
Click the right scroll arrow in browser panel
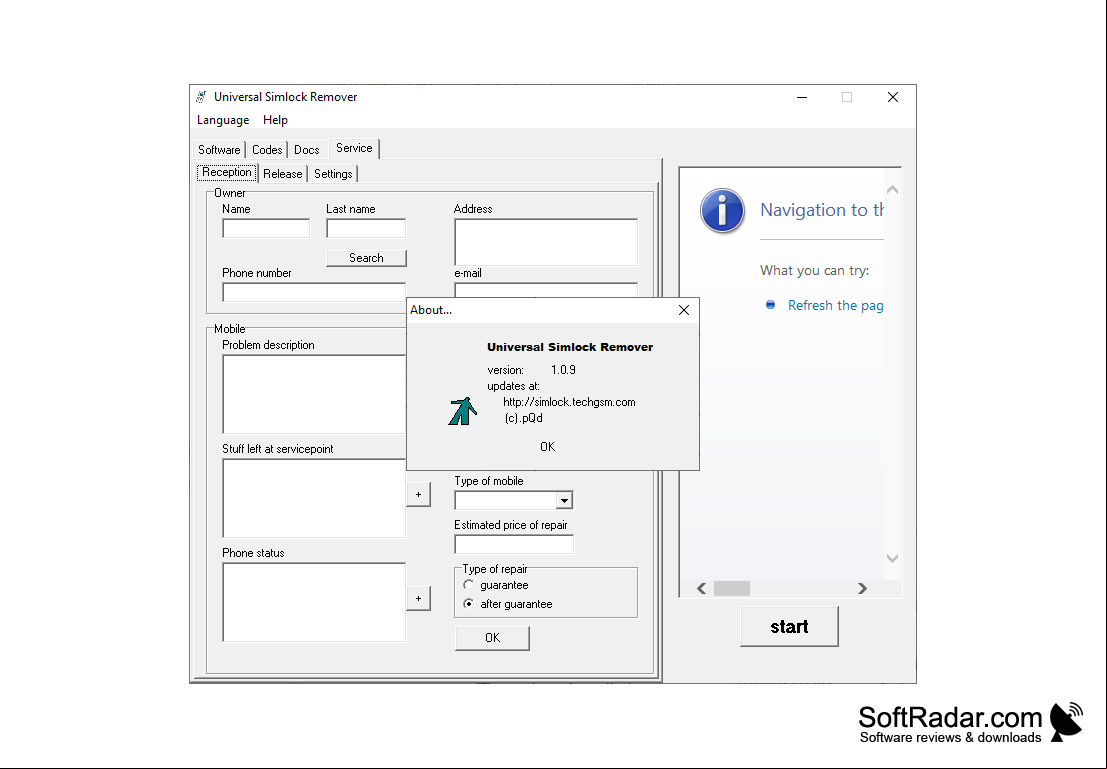tap(862, 588)
